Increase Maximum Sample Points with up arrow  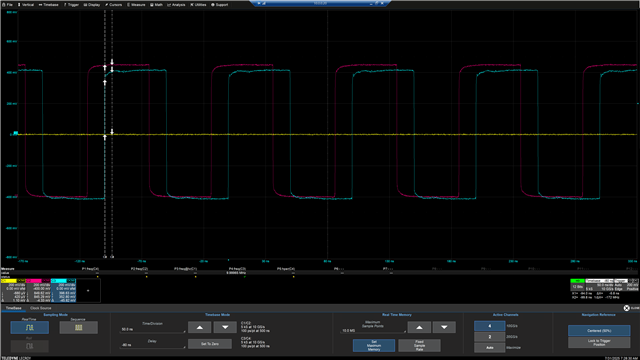419,327
